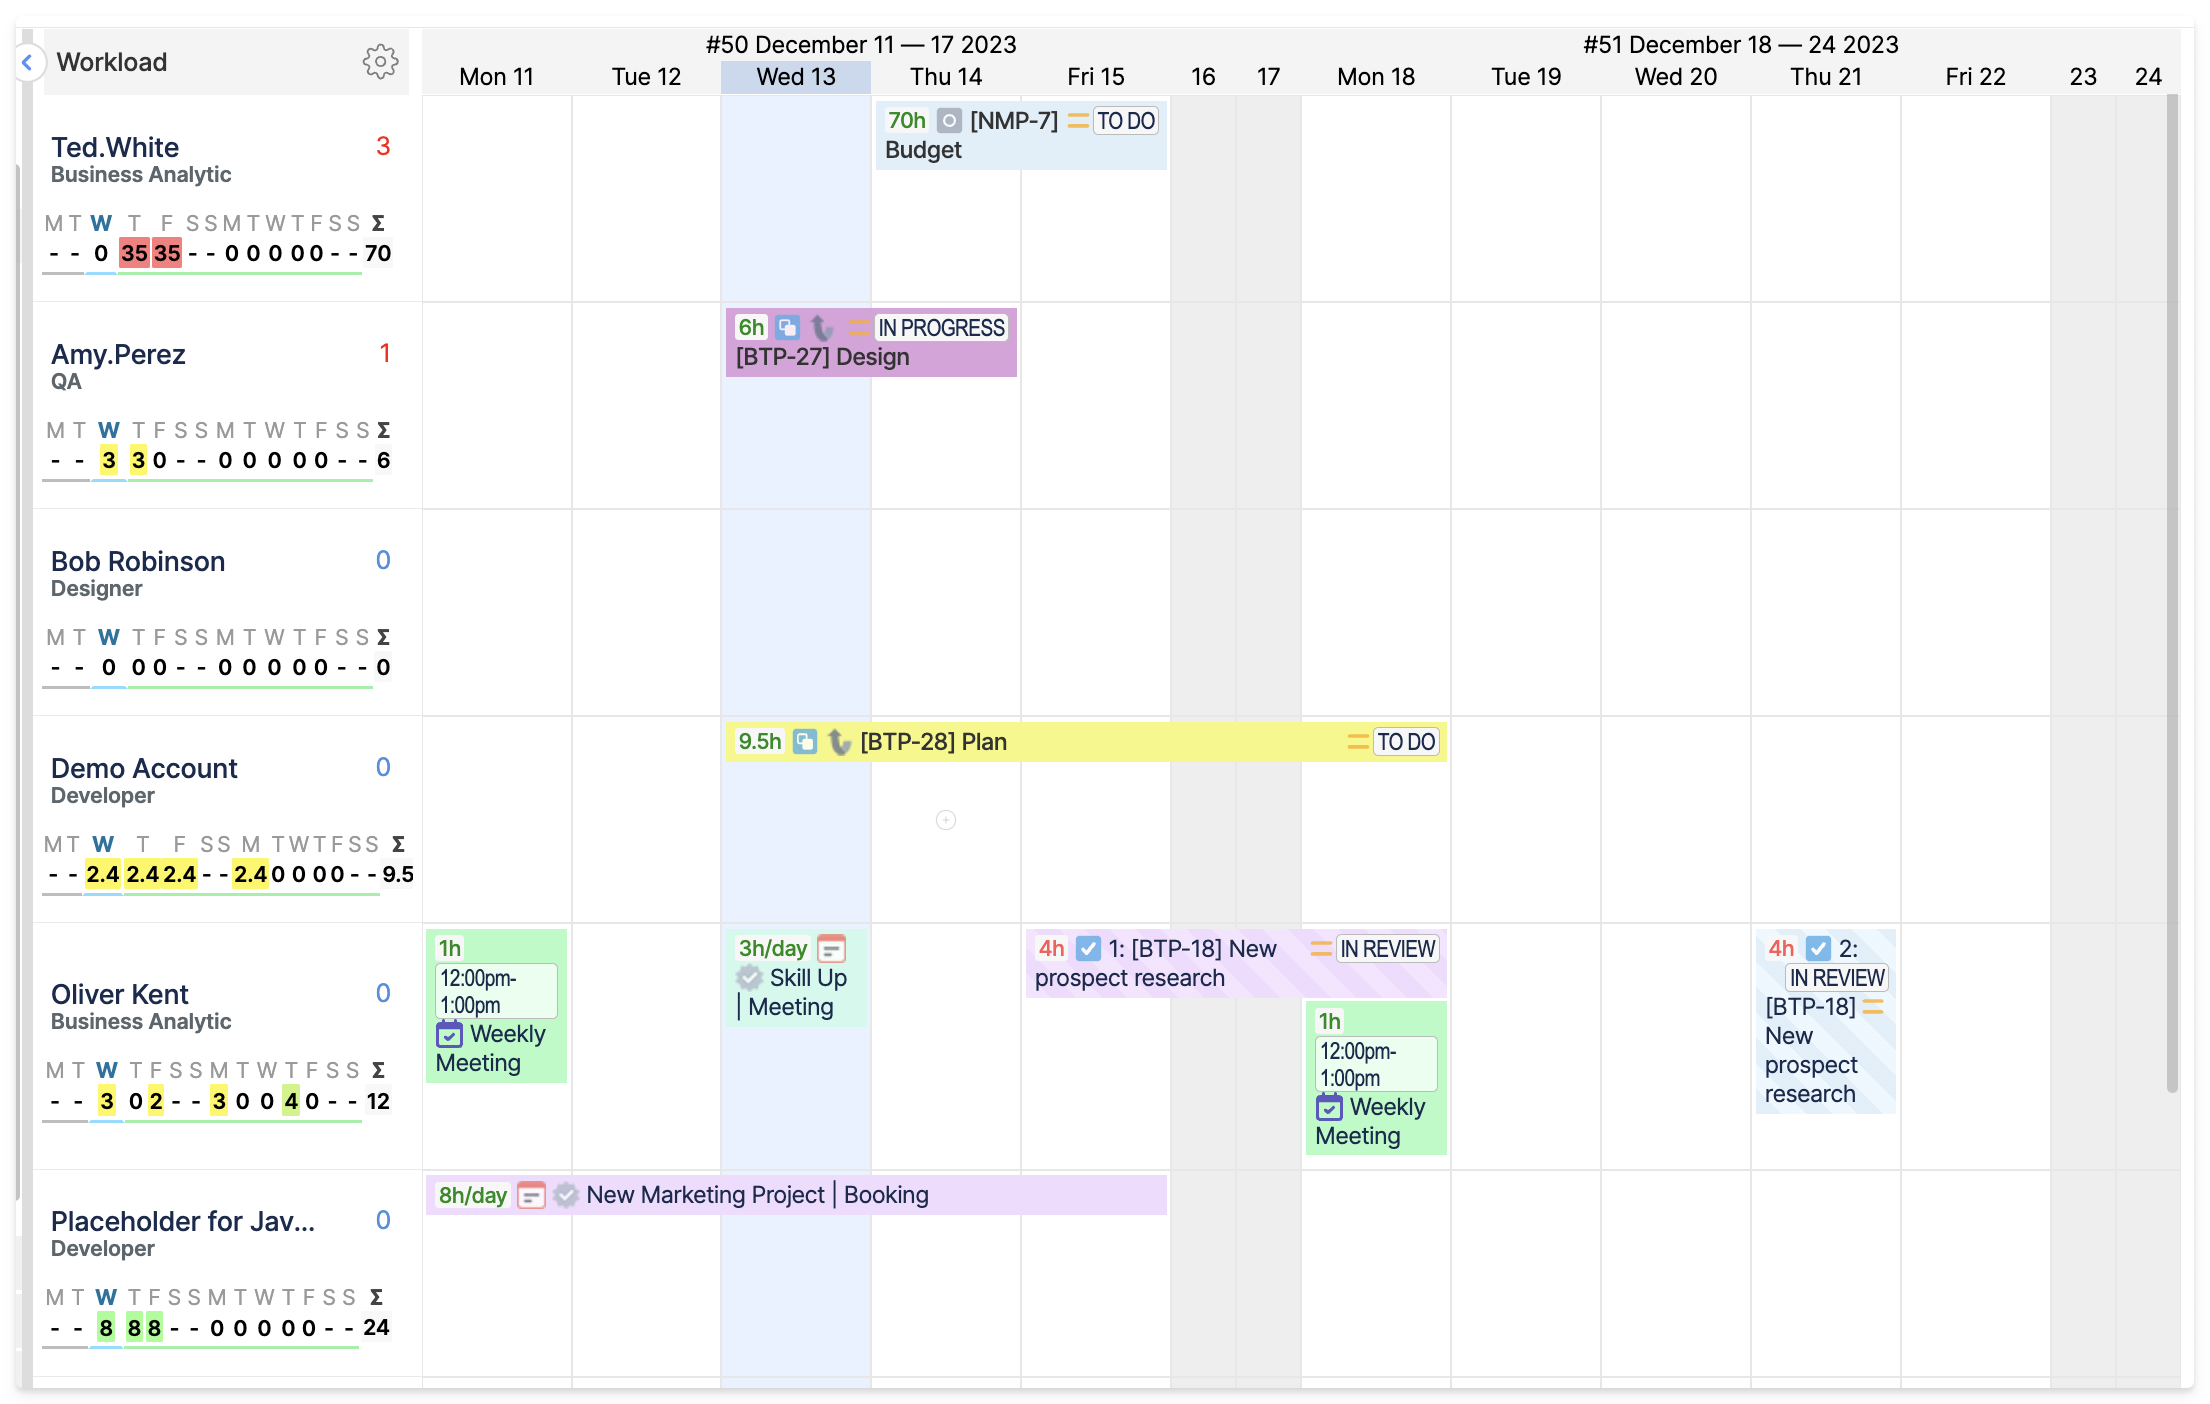Open Workload settings gear
The height and width of the screenshot is (1404, 2210).
380,62
